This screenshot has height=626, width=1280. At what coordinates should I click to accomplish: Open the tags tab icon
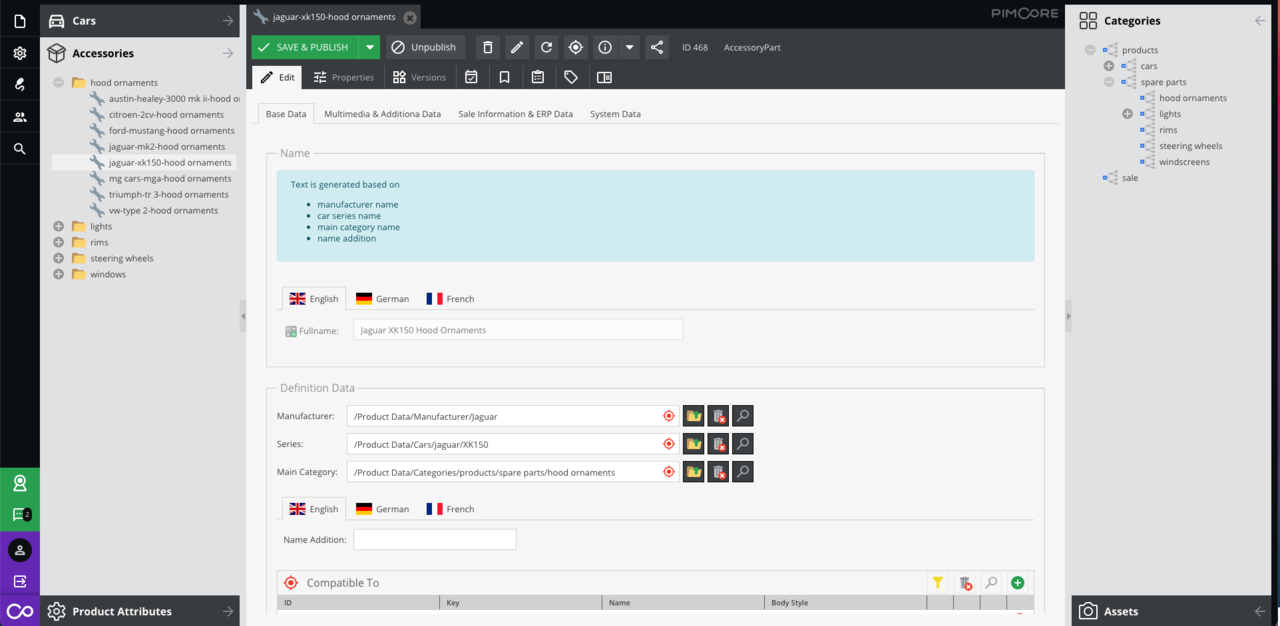571,77
